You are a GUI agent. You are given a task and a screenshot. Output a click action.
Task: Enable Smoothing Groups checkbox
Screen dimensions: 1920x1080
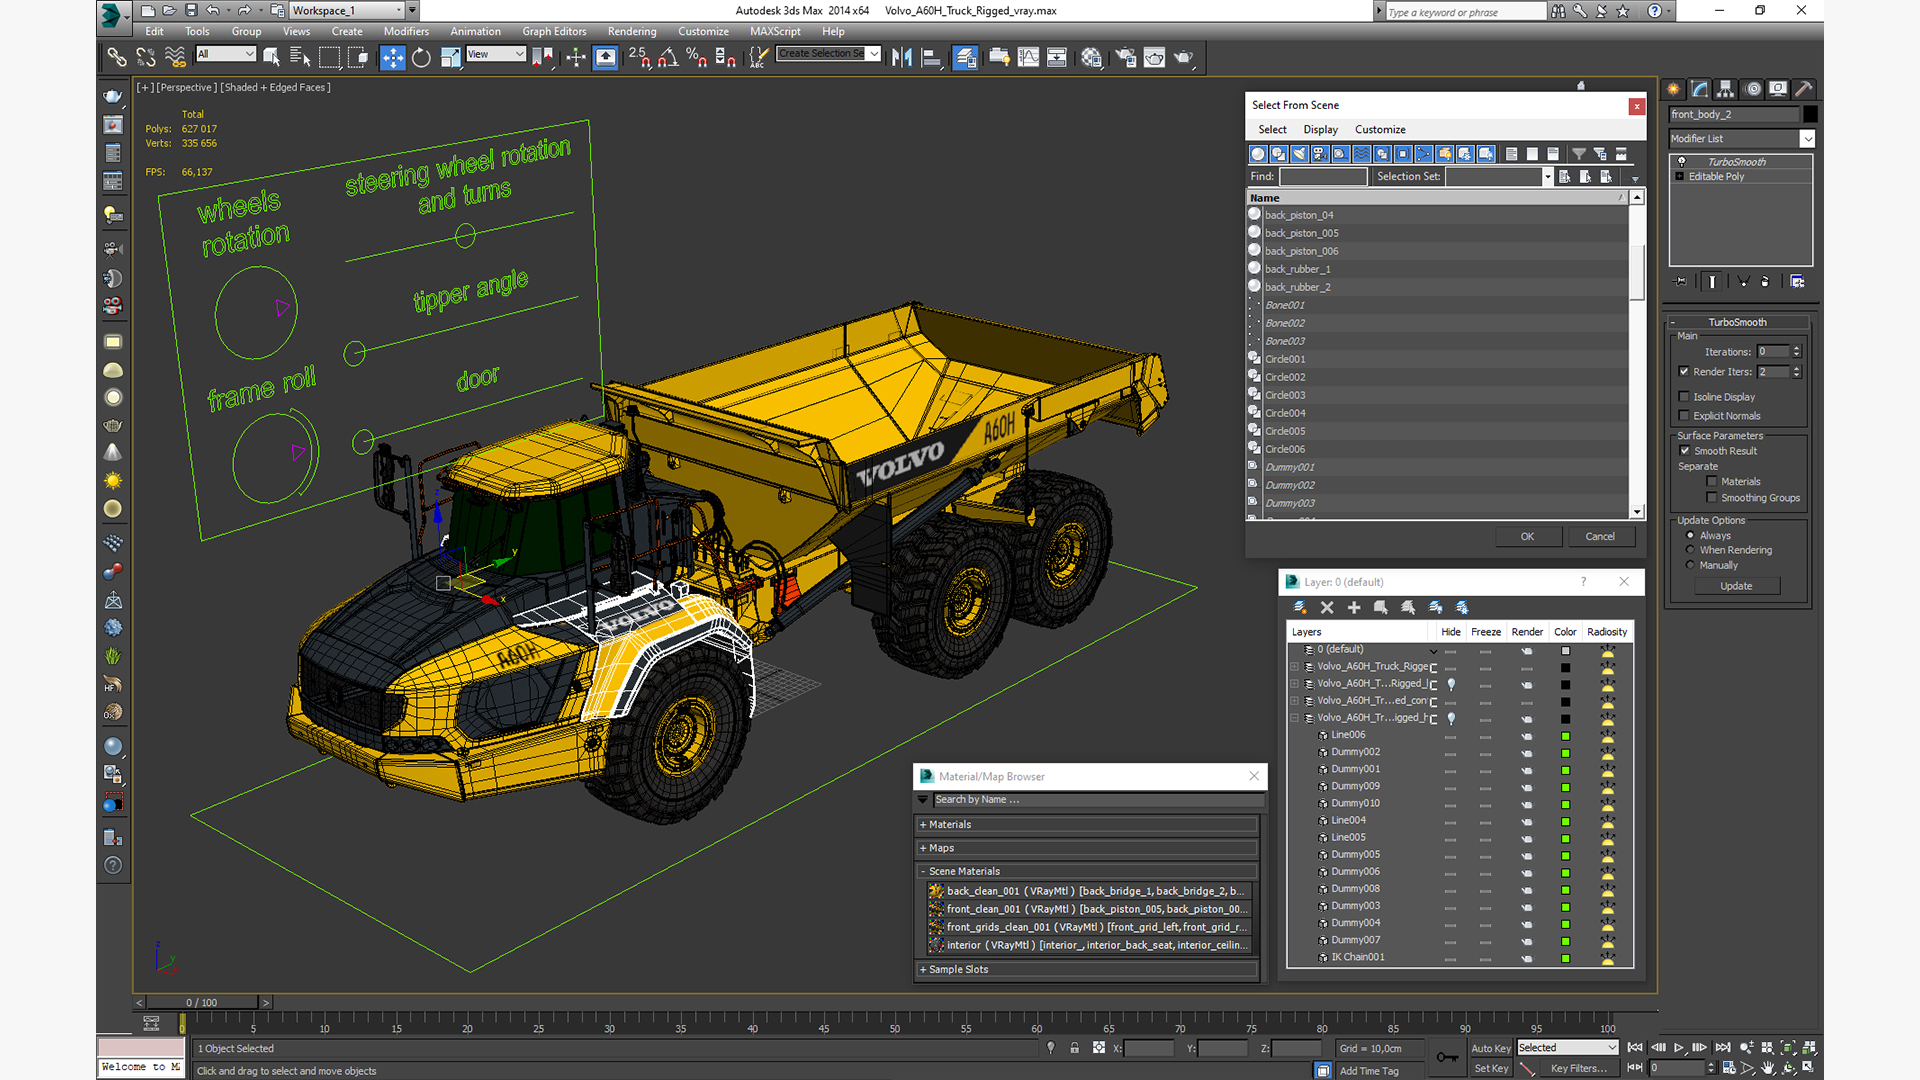pyautogui.click(x=1712, y=498)
